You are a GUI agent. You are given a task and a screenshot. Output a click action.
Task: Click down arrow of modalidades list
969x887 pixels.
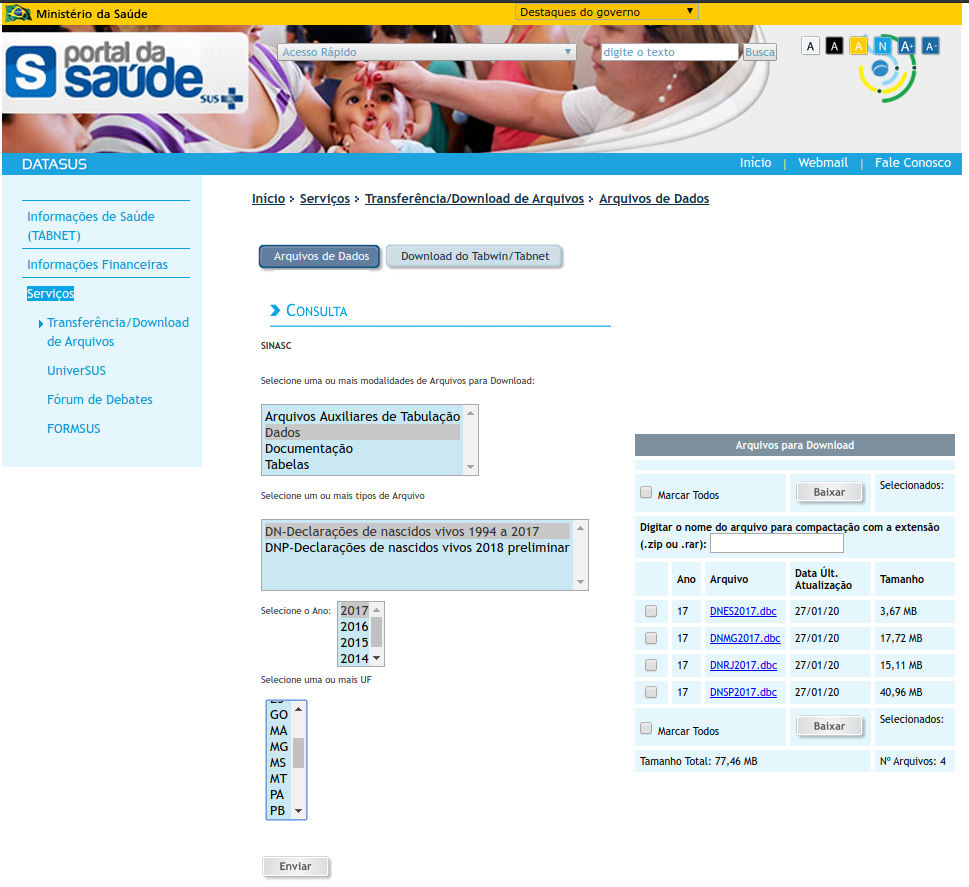[x=471, y=467]
